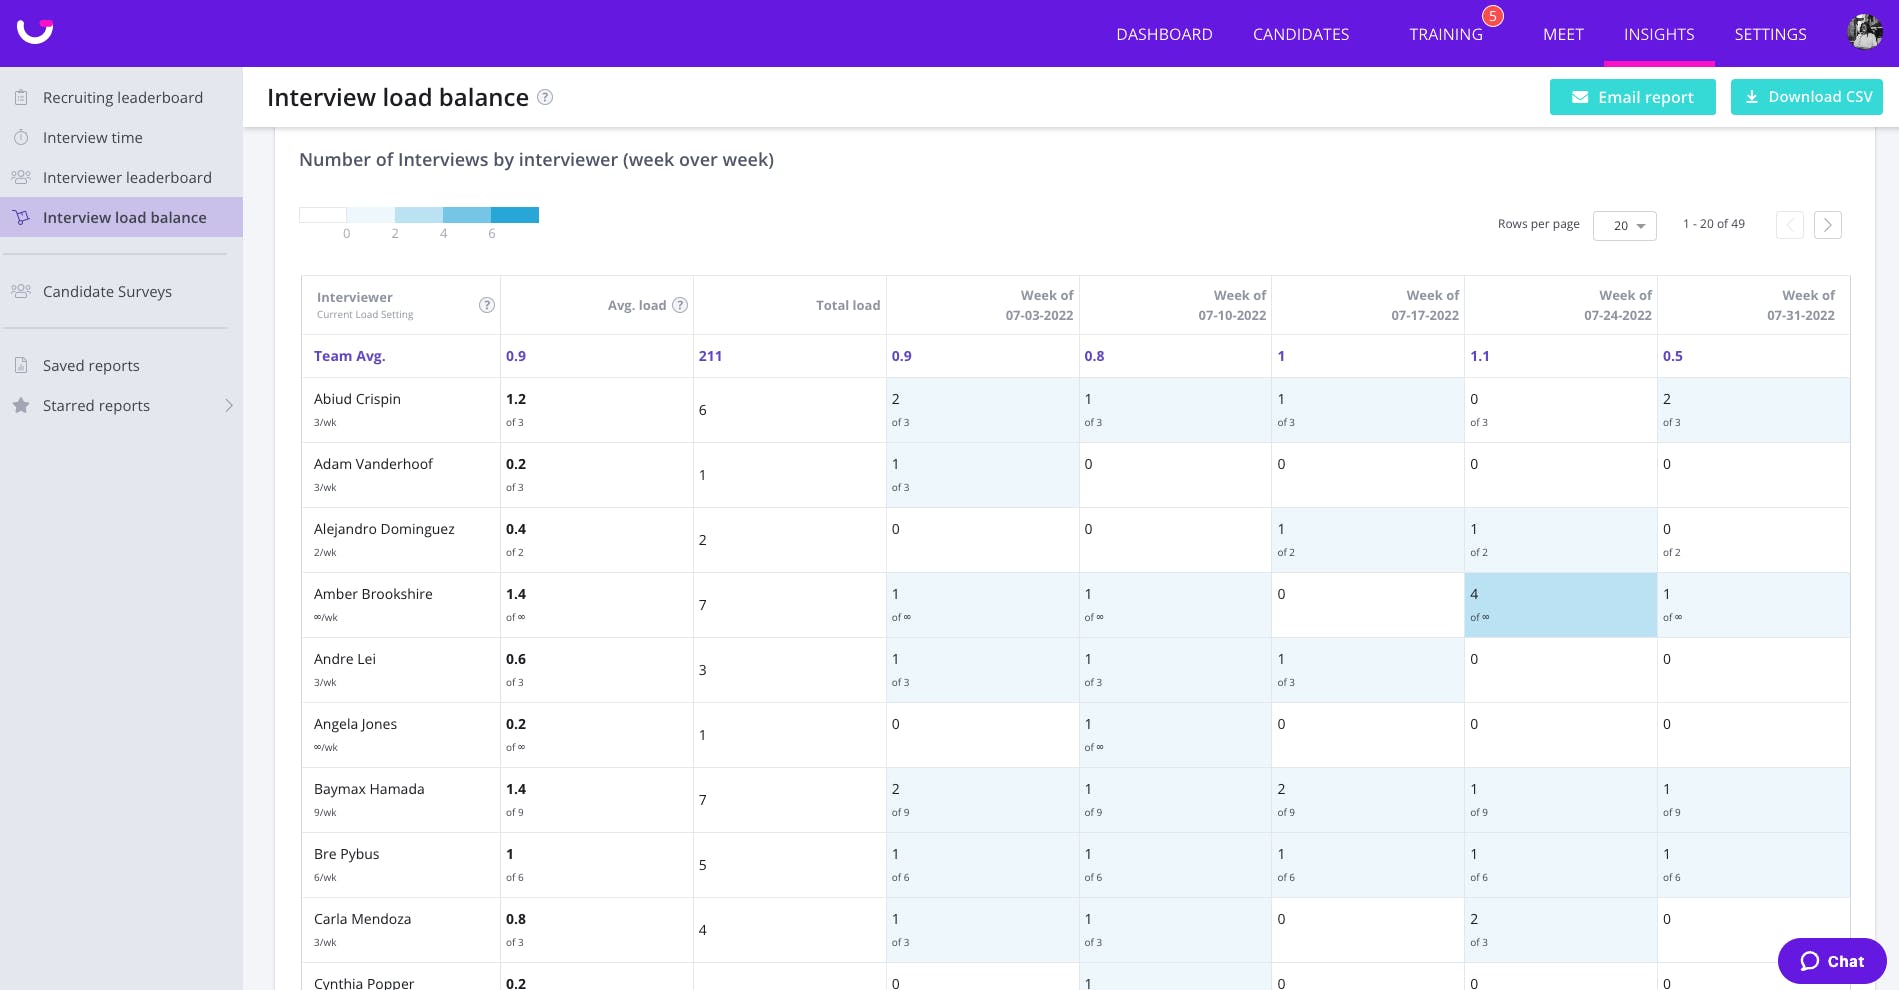The width and height of the screenshot is (1899, 990).
Task: Switch to the TRAINING tab
Action: pyautogui.click(x=1446, y=34)
